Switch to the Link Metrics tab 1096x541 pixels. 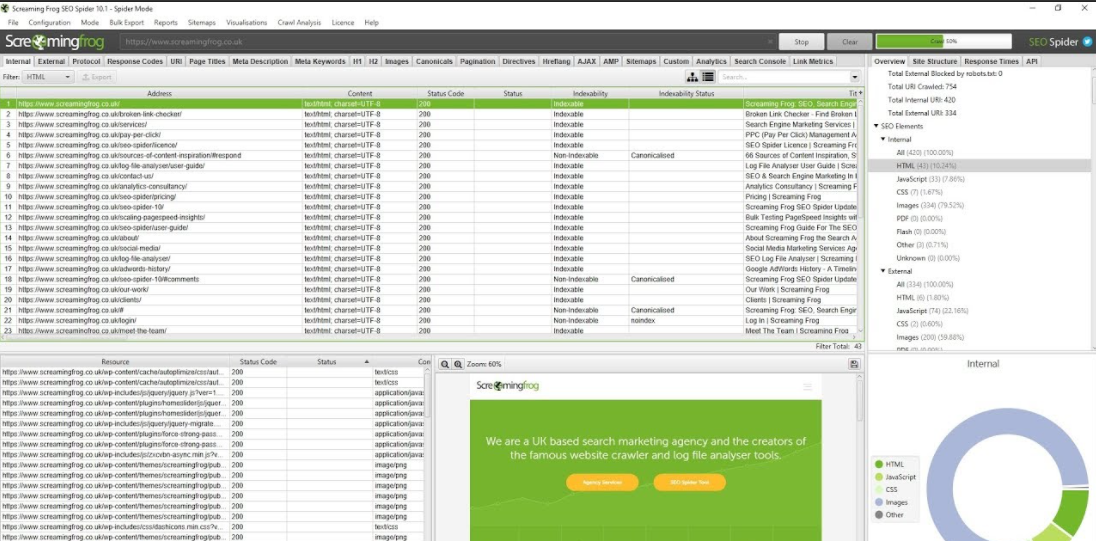[x=813, y=62]
